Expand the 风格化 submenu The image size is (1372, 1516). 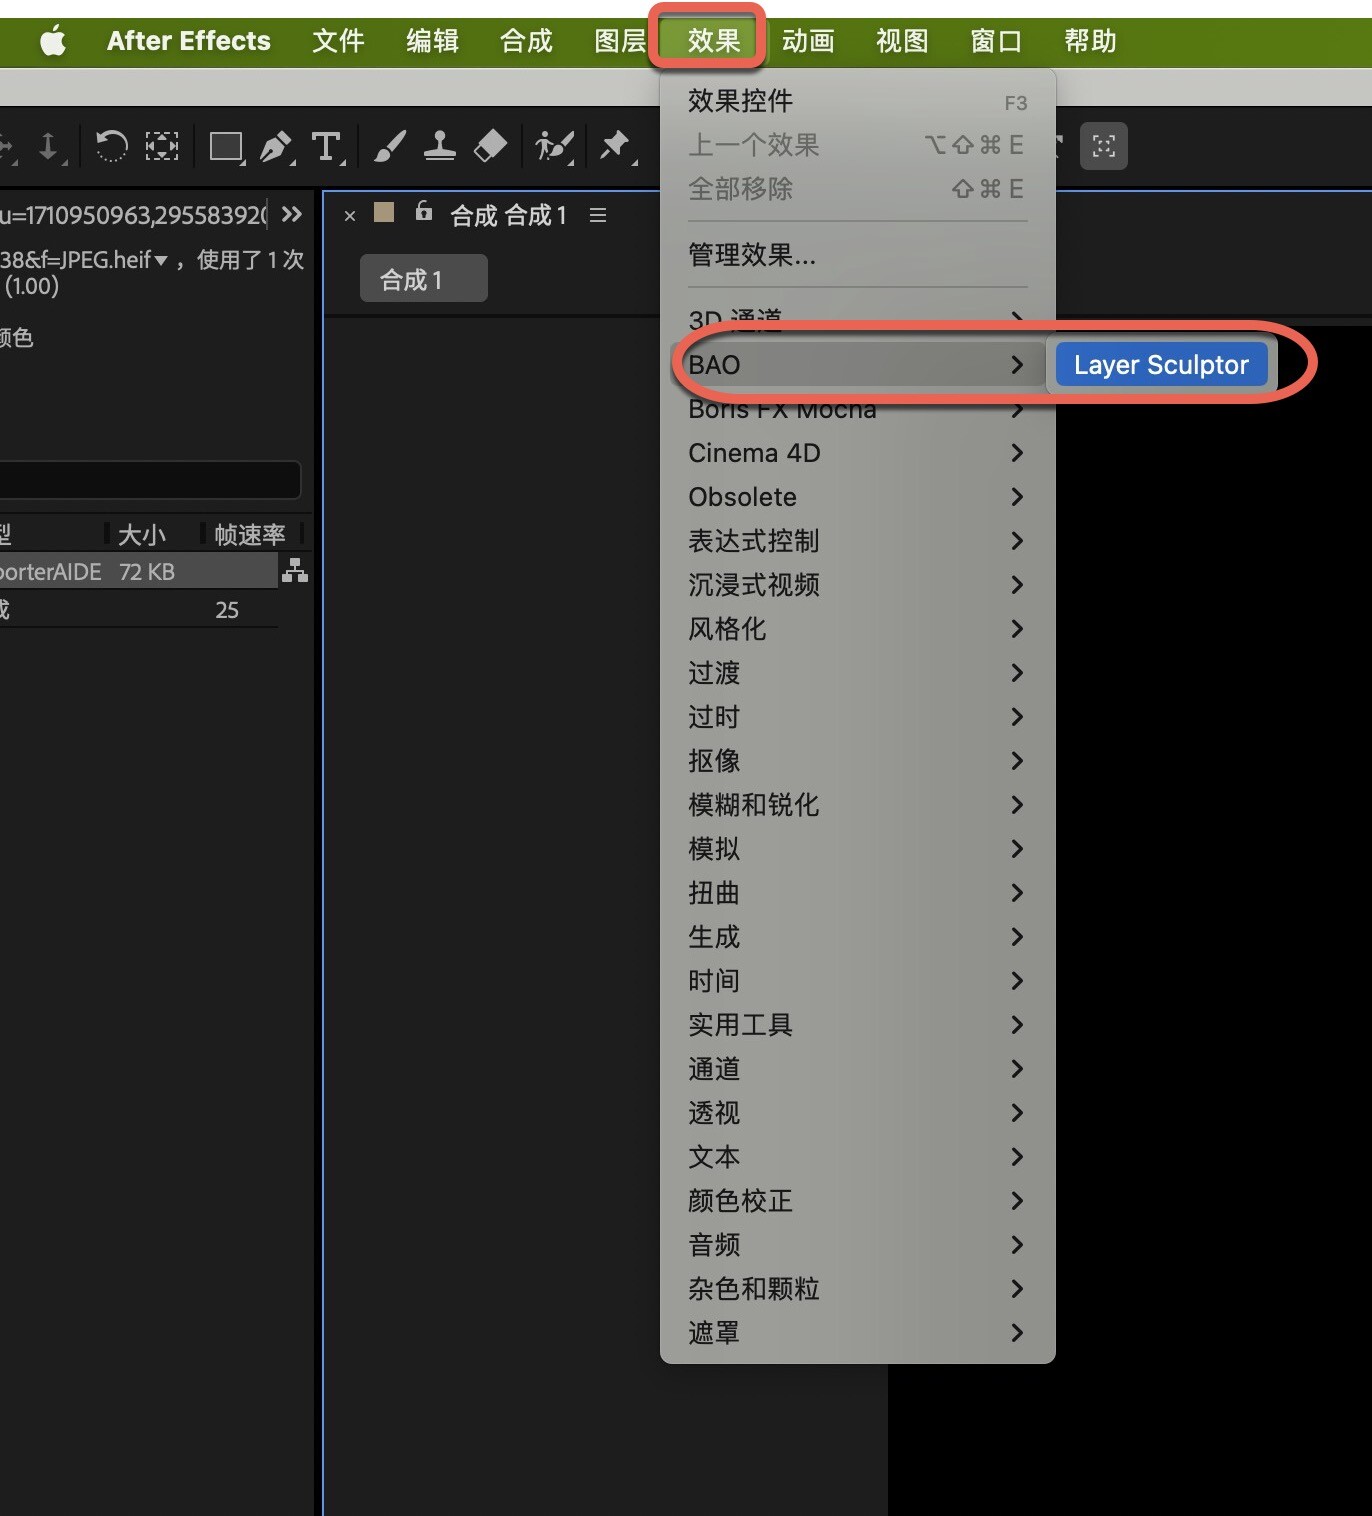(858, 629)
